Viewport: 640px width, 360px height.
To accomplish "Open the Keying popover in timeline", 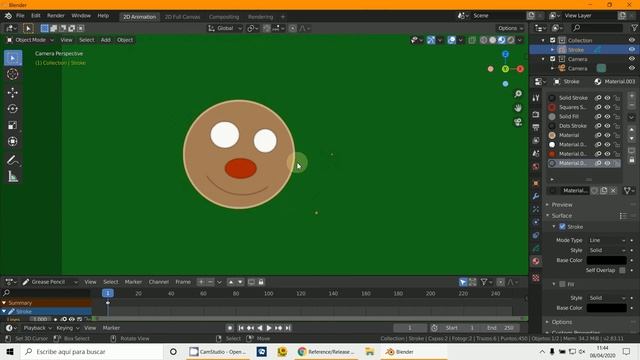I will [x=67, y=328].
